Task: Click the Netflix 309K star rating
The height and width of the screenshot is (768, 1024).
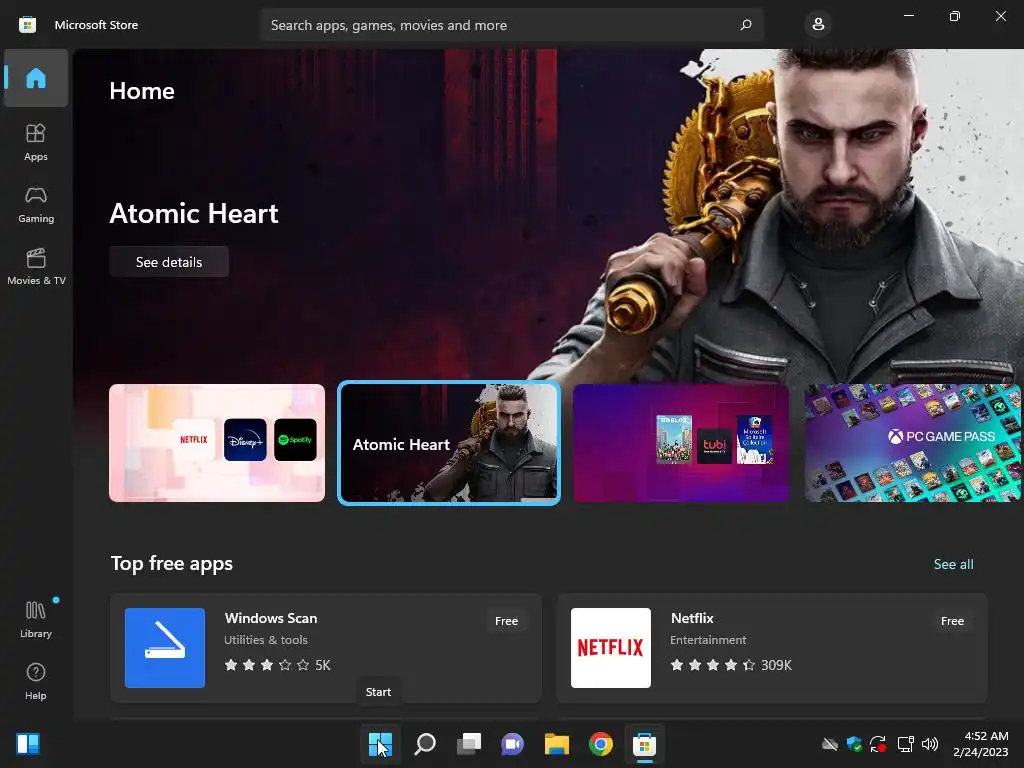Action: [731, 665]
